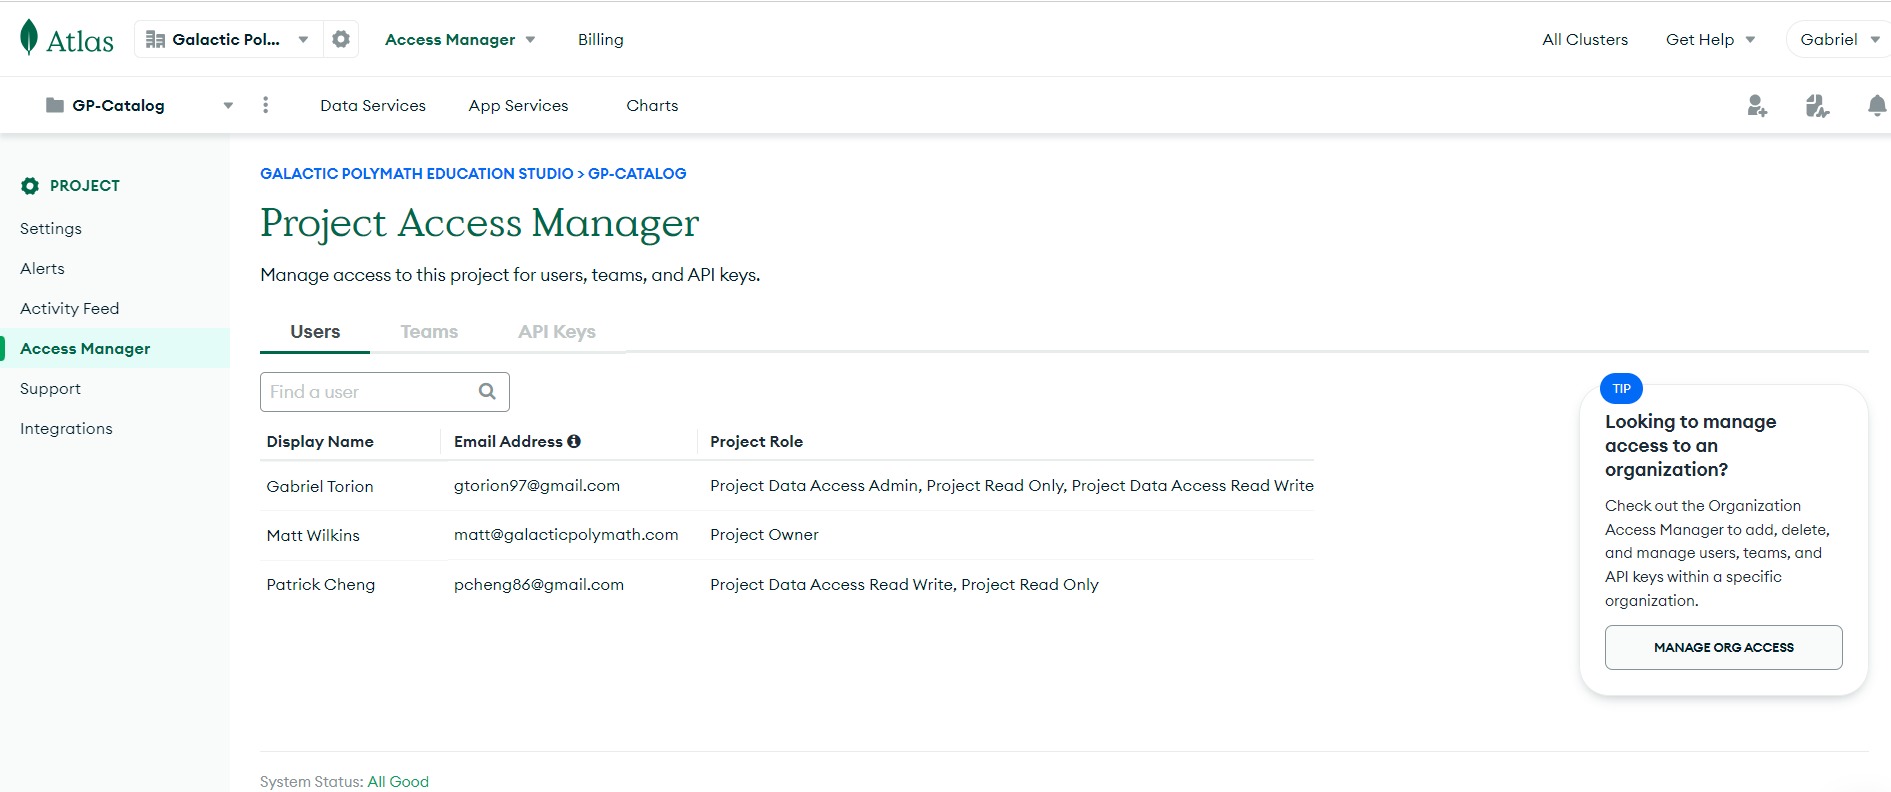Click Gabriel Torion's project roles cell
The width and height of the screenshot is (1891, 792).
[x=1012, y=485]
